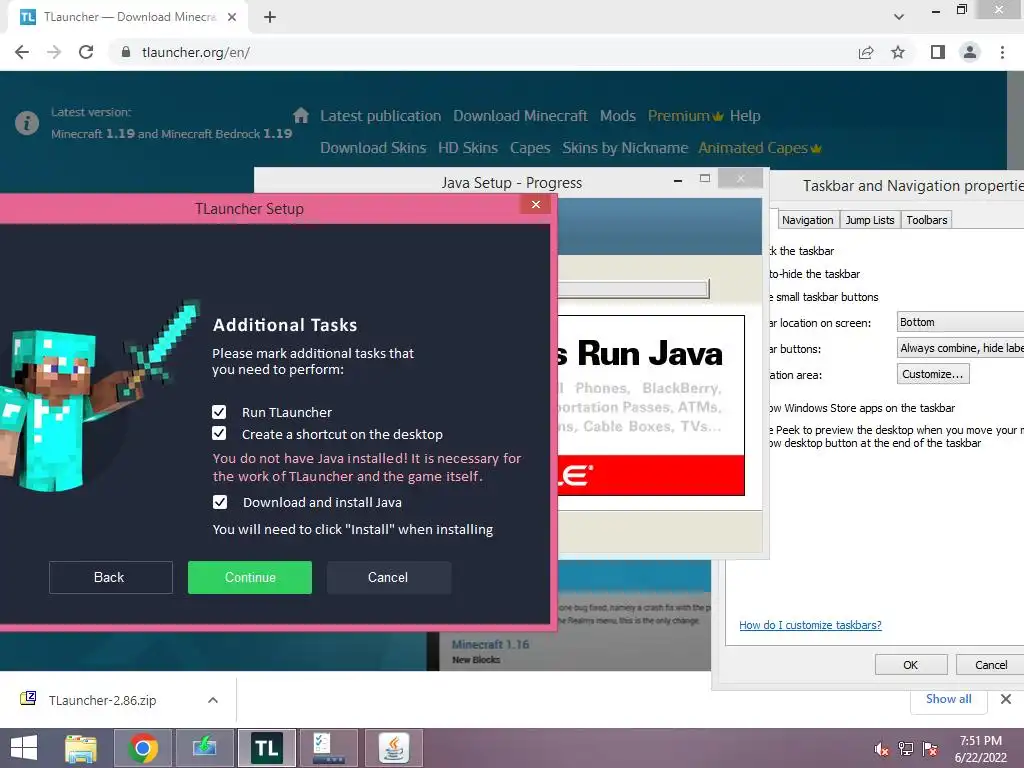The width and height of the screenshot is (1024, 768).
Task: Open How do I customize taskbars? link
Action: coord(810,625)
